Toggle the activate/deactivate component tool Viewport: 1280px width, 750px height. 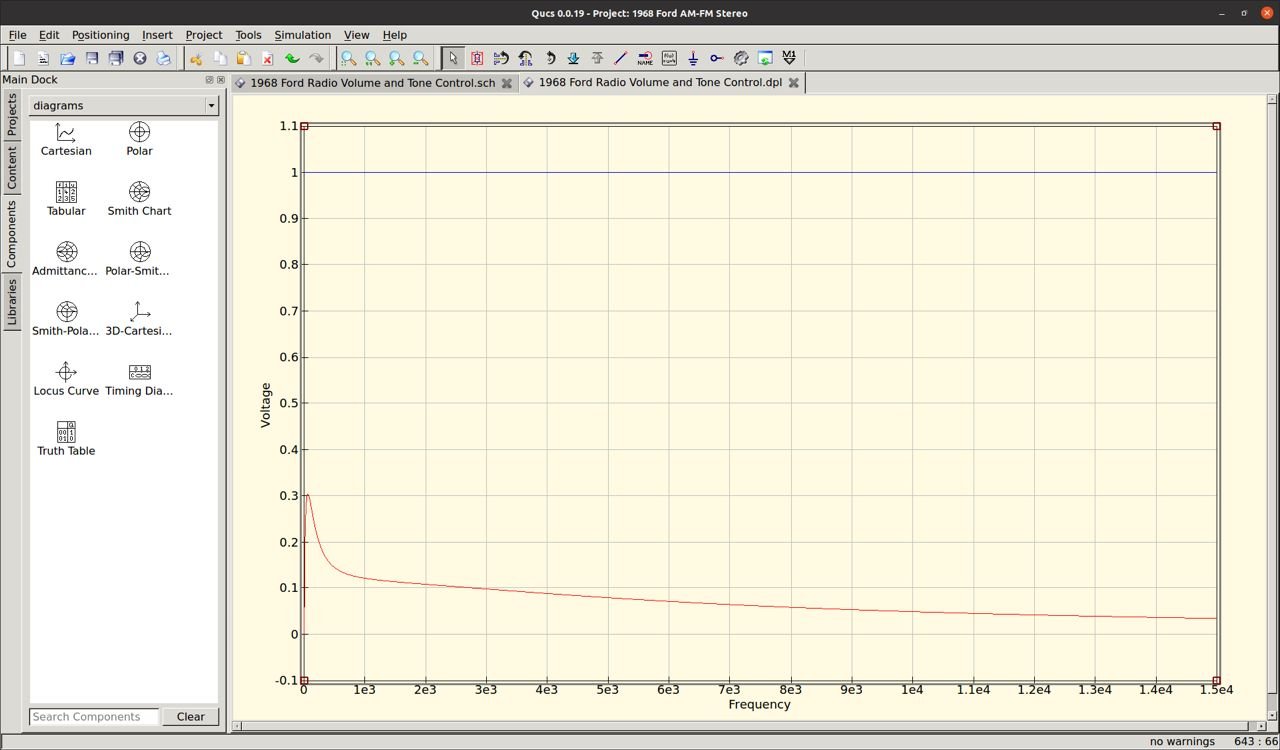[x=477, y=59]
